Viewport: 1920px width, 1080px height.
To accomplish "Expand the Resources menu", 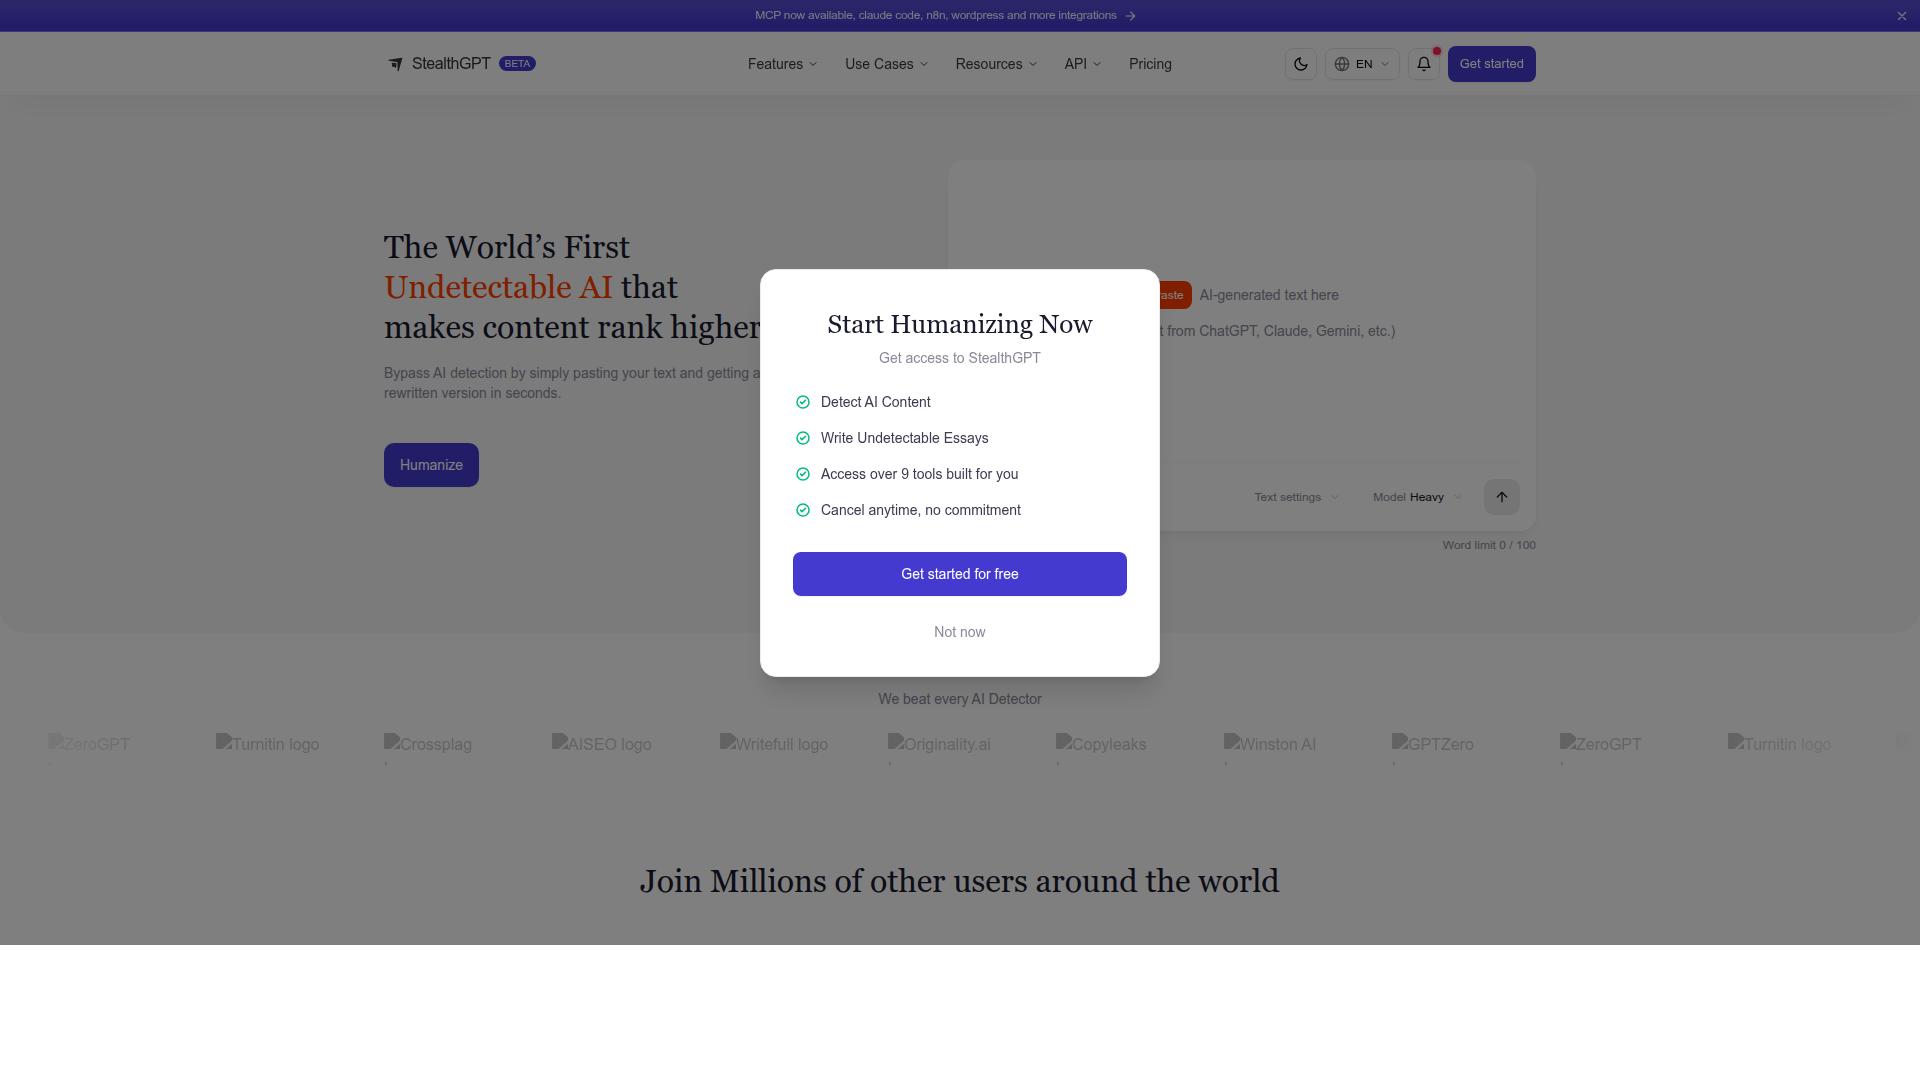I will coord(996,64).
